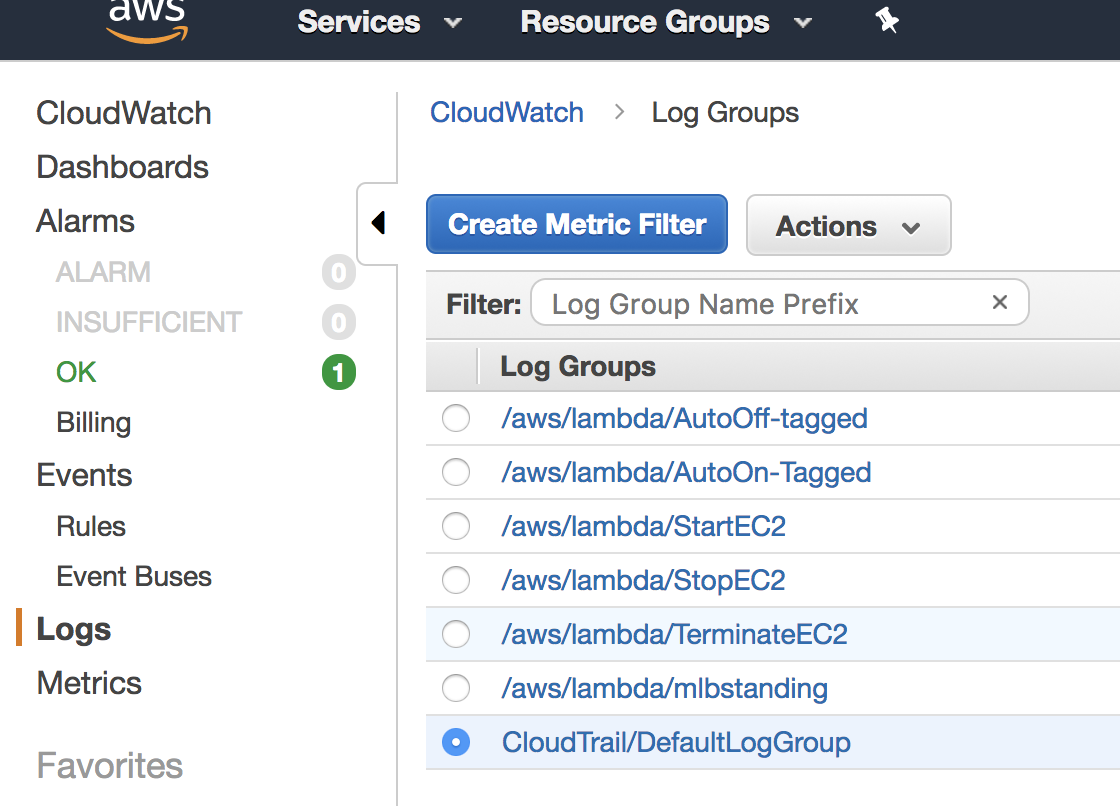
Task: Open the Actions dropdown button
Action: 848,226
